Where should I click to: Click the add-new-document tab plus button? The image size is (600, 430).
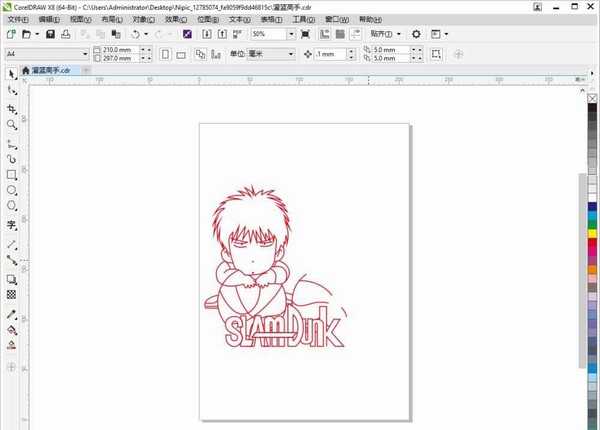coord(86,70)
